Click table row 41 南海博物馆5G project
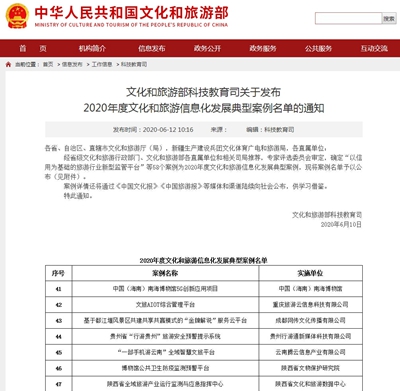The width and height of the screenshot is (400, 391). 204,289
